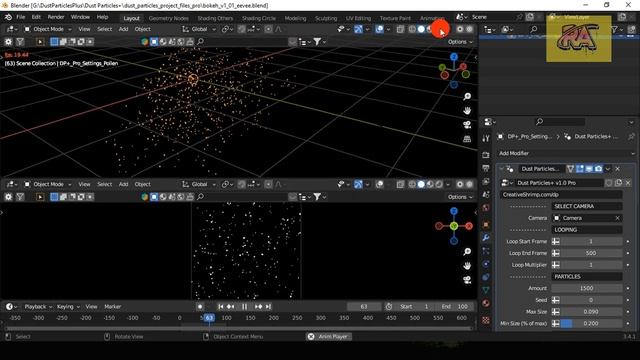Screen dimensions: 640x360
Task: Open the Edit menu
Action: click(x=36, y=17)
